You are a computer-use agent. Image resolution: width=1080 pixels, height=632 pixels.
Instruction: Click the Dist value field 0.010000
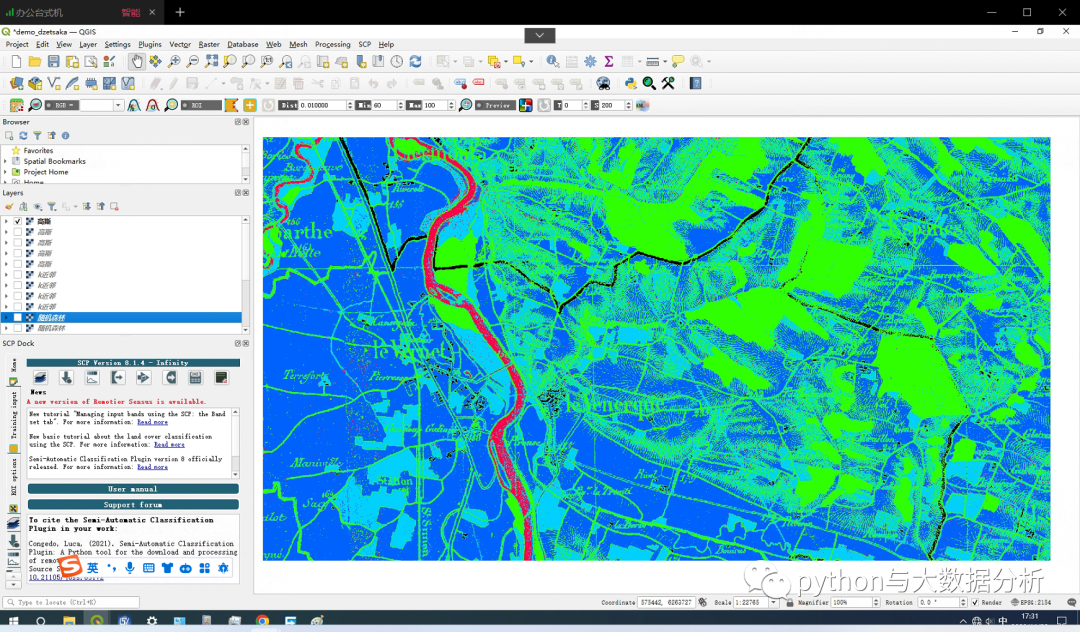(322, 105)
